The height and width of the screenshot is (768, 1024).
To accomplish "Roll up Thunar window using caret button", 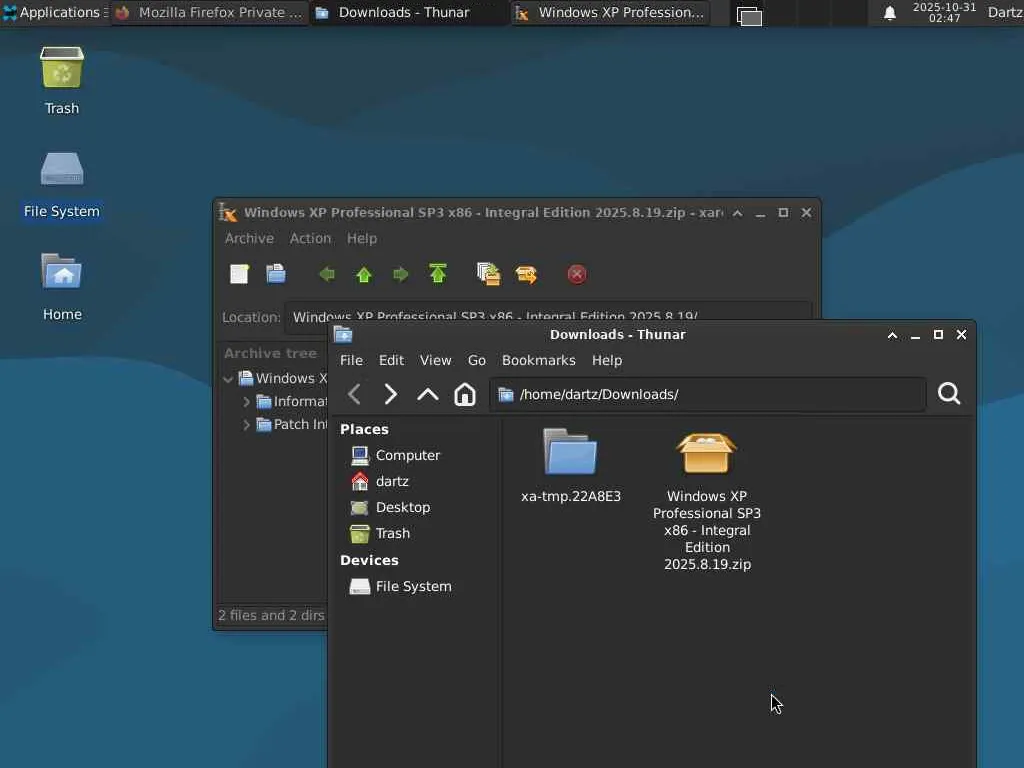I will tap(892, 335).
